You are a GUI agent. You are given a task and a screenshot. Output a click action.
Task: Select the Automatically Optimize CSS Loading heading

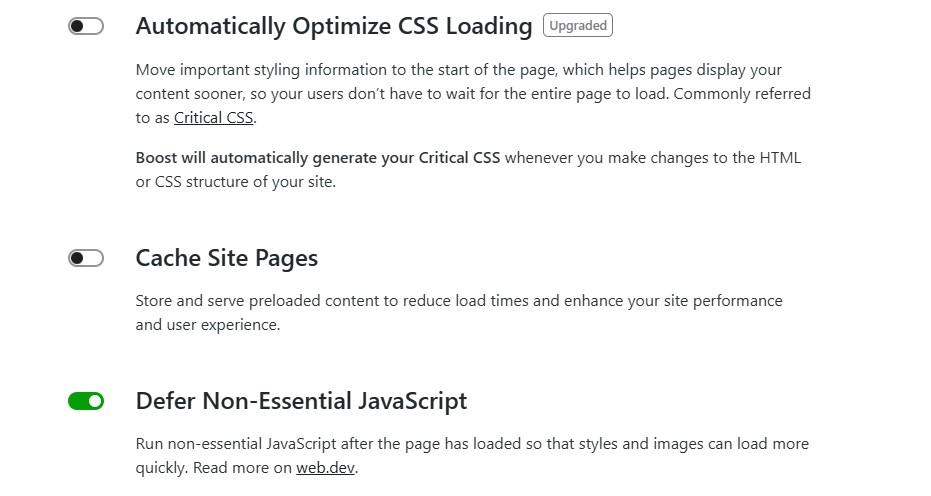[334, 26]
